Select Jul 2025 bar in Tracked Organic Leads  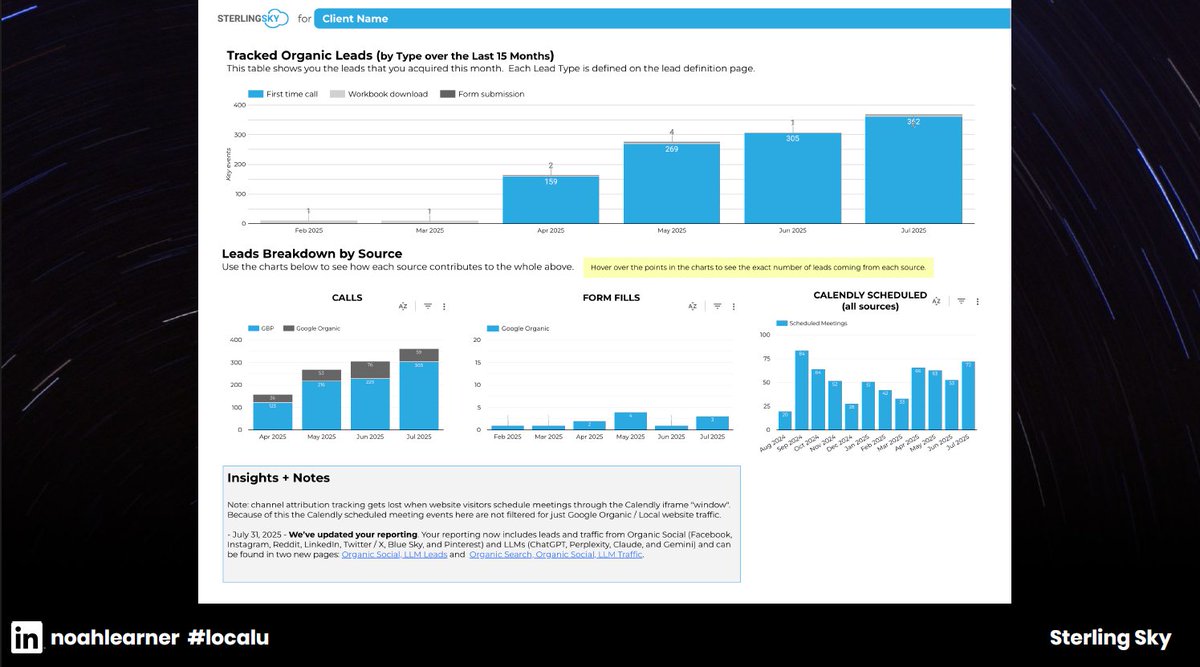[913, 169]
